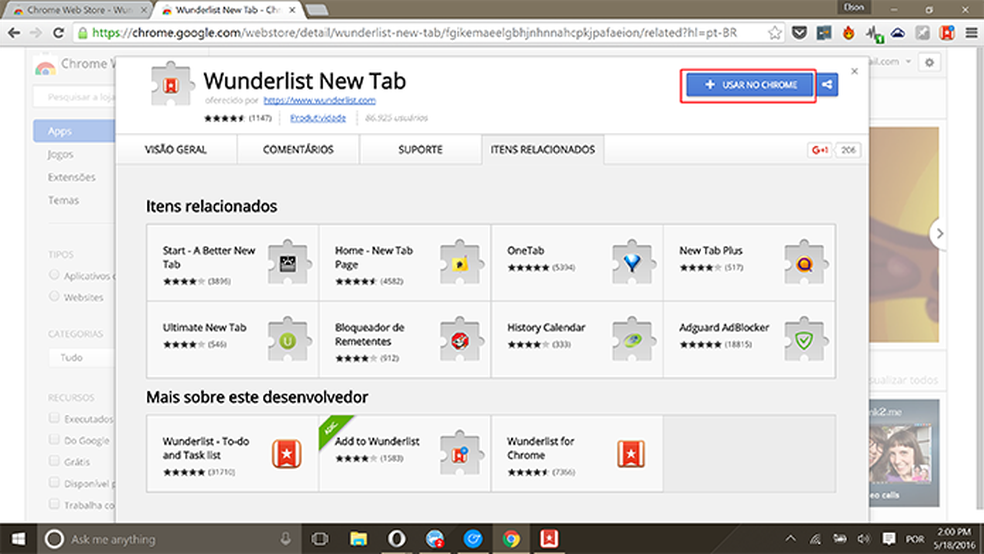Click the Adguard AdBlocker shield icon

pos(805,339)
